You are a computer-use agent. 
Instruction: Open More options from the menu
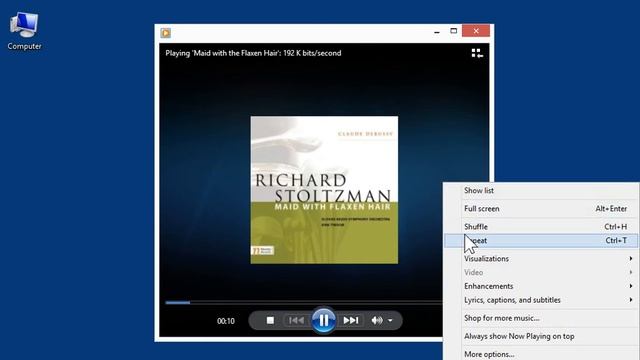tap(541, 354)
